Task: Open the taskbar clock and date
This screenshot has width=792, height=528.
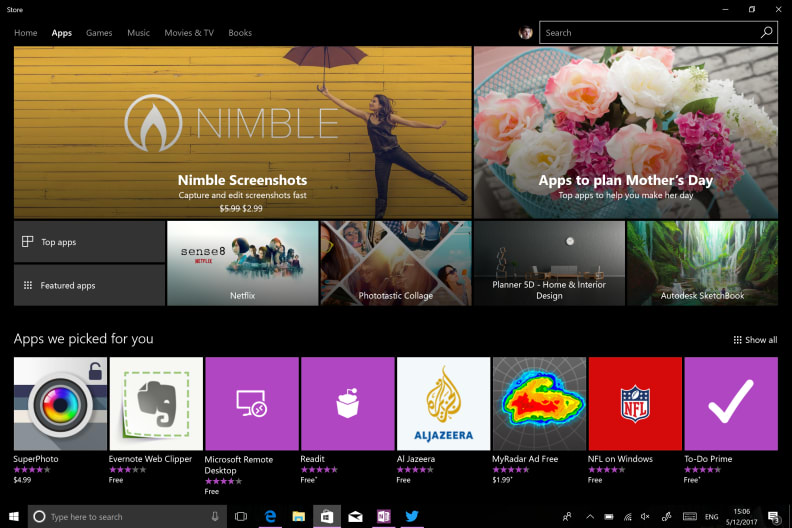Action: click(741, 516)
